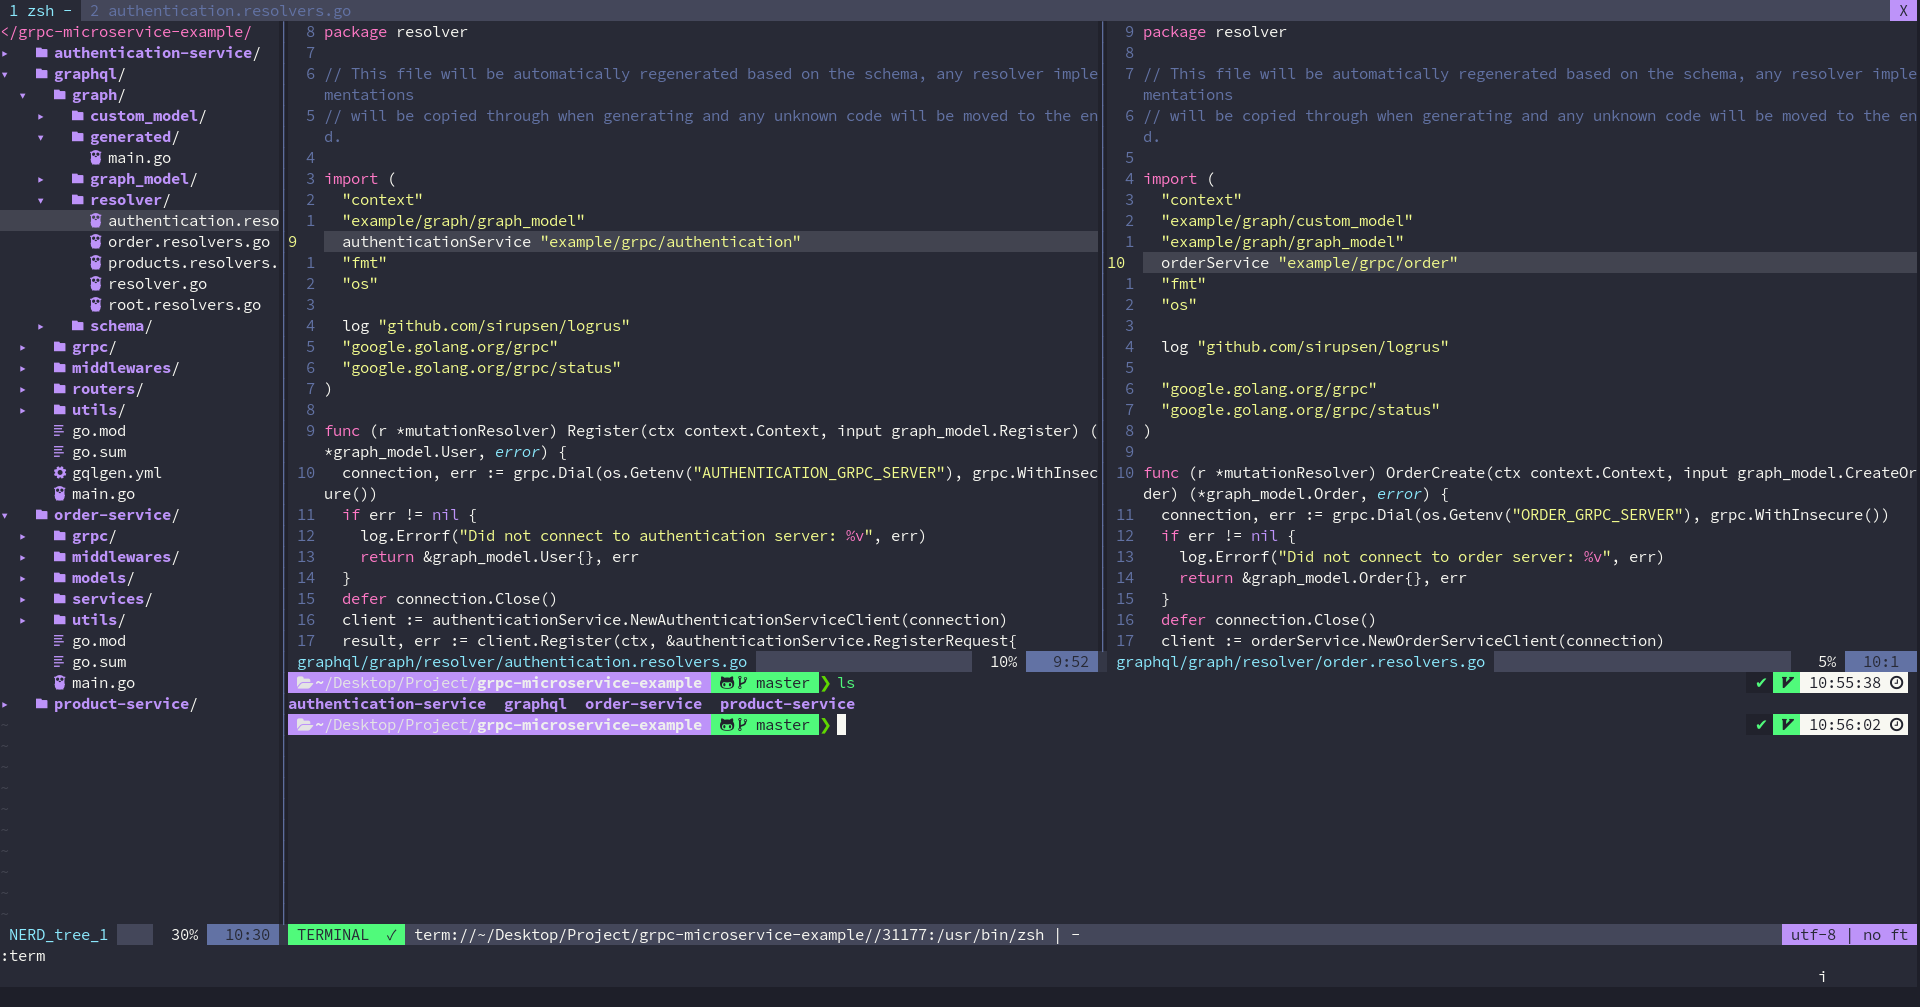Click the folder icon of product-service/
This screenshot has width=1920, height=1007.
(x=42, y=704)
